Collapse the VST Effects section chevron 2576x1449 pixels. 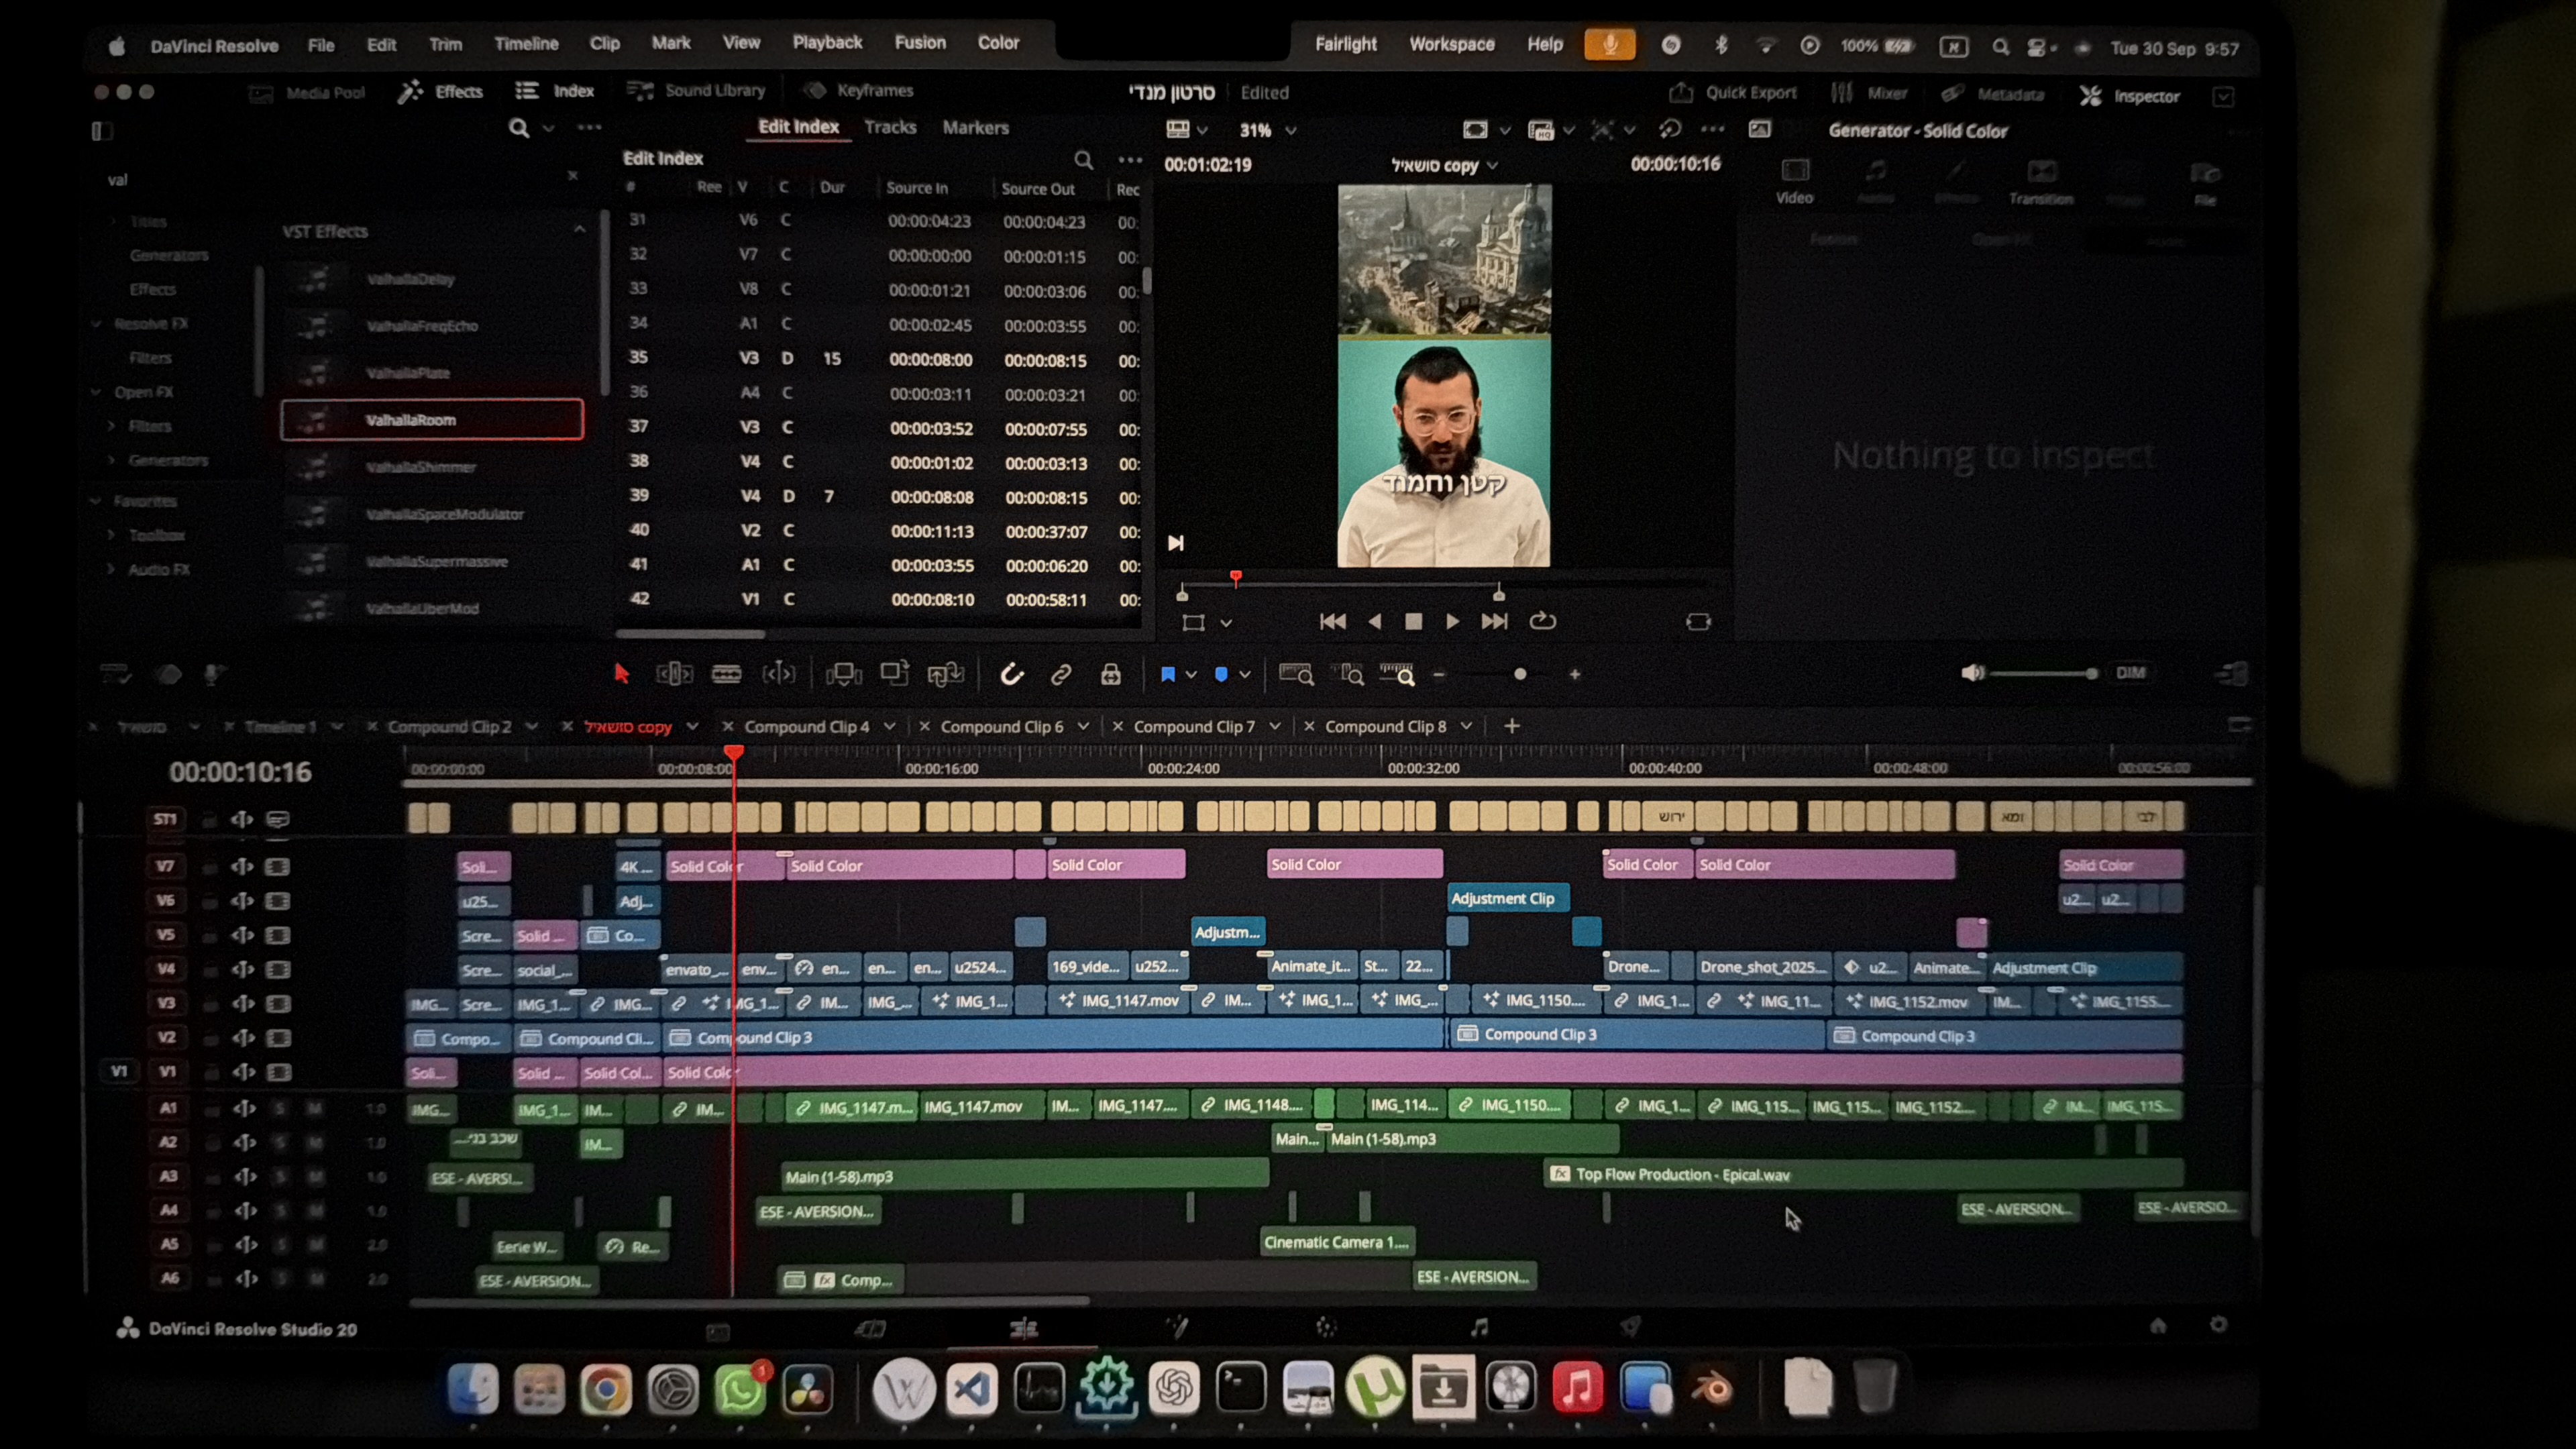[579, 230]
